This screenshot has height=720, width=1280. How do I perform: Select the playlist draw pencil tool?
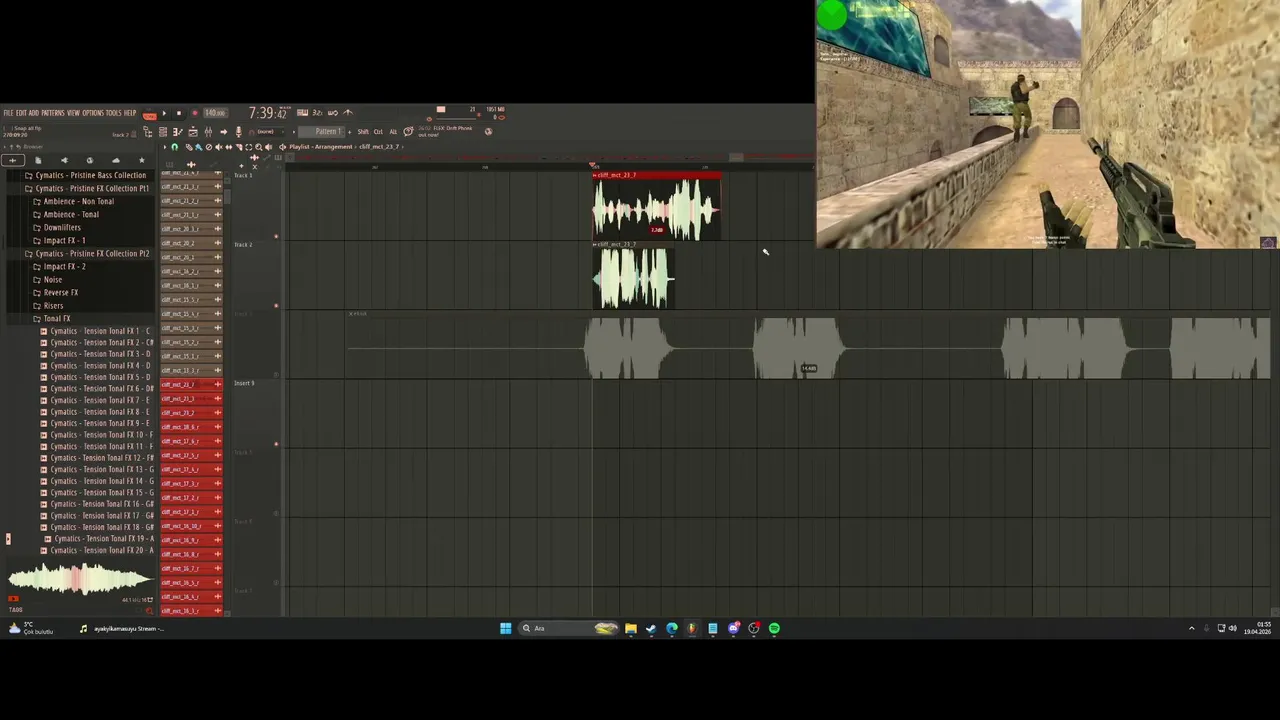tap(189, 147)
